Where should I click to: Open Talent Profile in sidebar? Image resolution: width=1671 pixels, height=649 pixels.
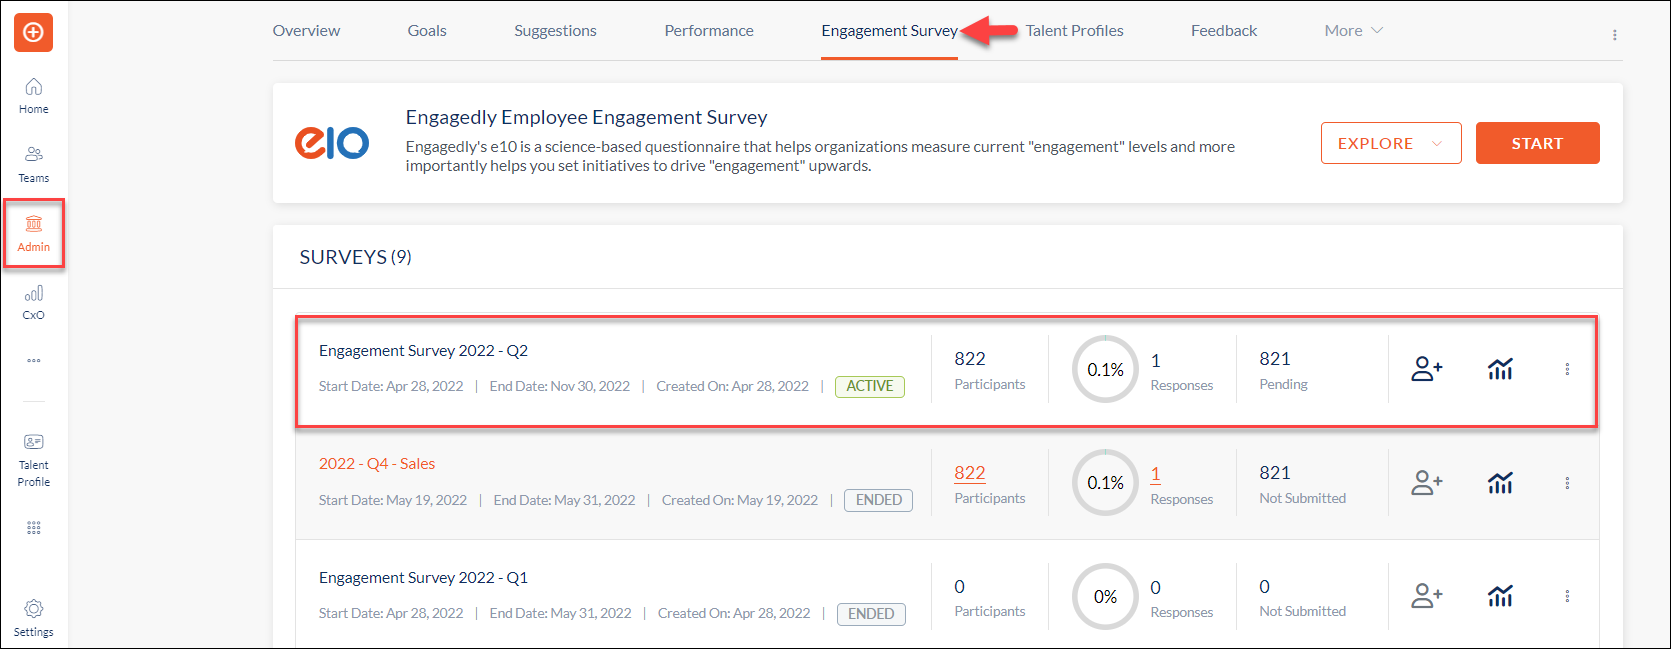point(33,460)
